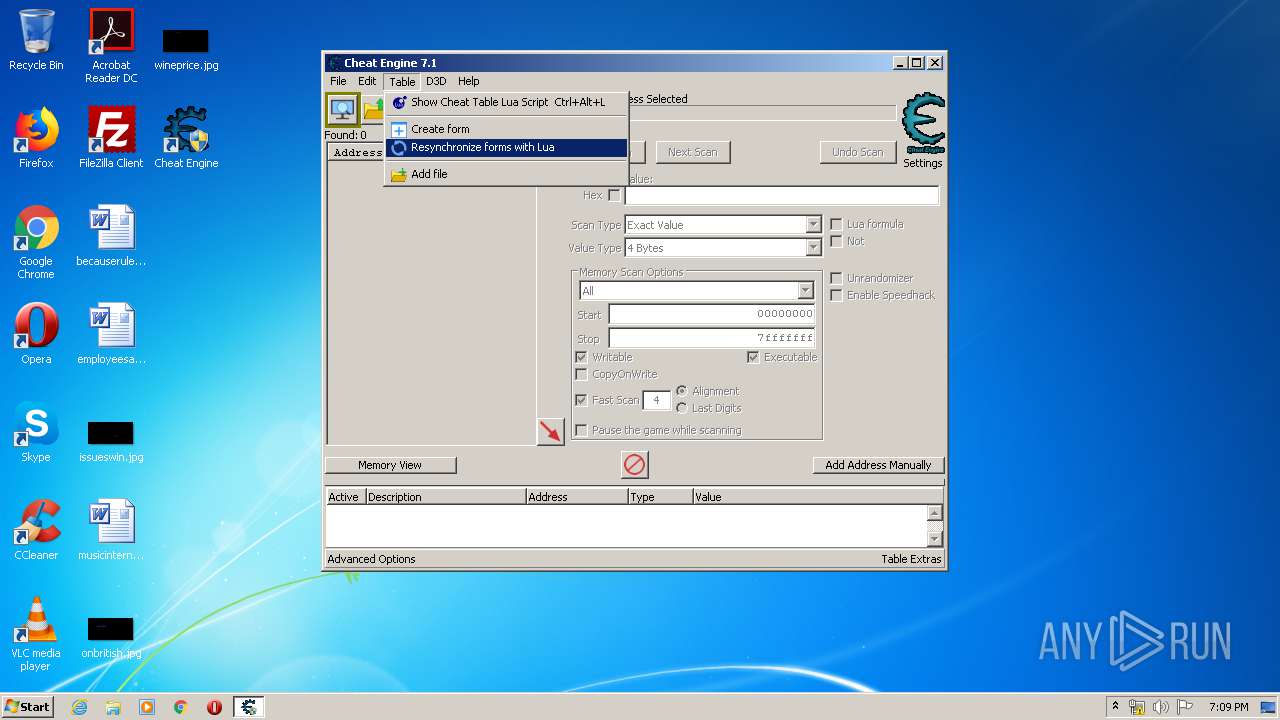1280x720 pixels.
Task: Click the red clear address list icon
Action: [x=635, y=464]
